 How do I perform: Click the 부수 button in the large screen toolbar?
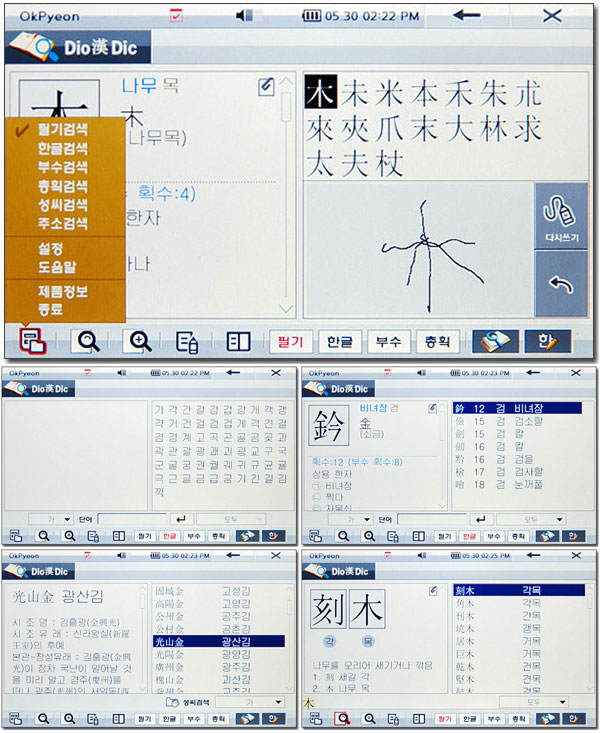(x=389, y=342)
